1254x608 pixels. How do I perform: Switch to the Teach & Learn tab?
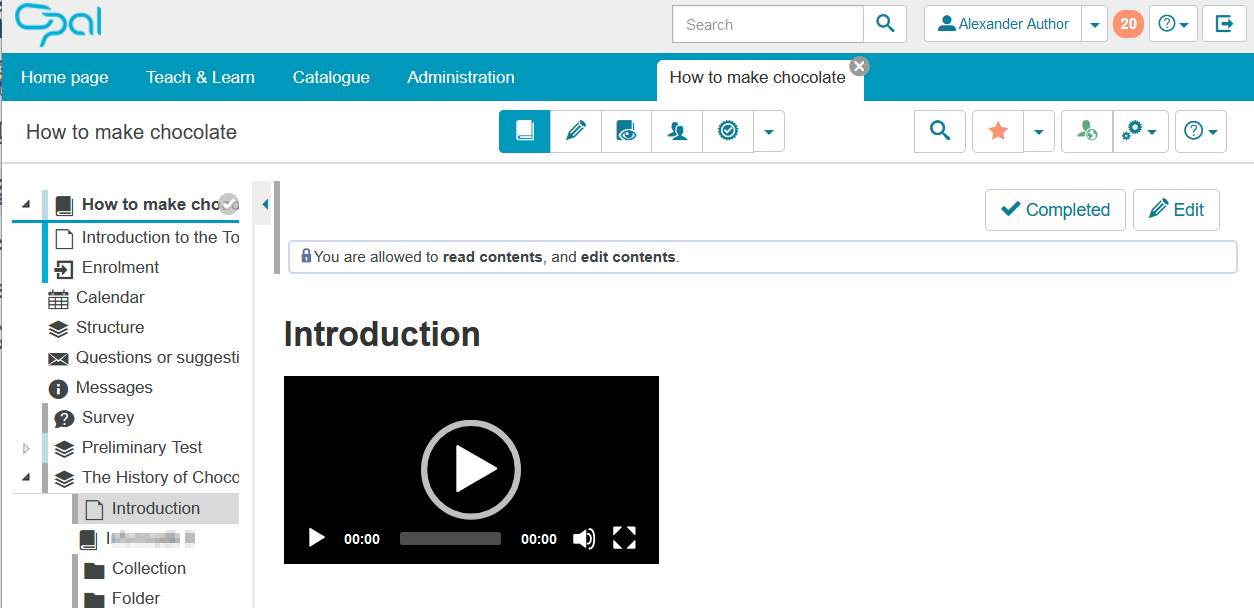coord(200,77)
